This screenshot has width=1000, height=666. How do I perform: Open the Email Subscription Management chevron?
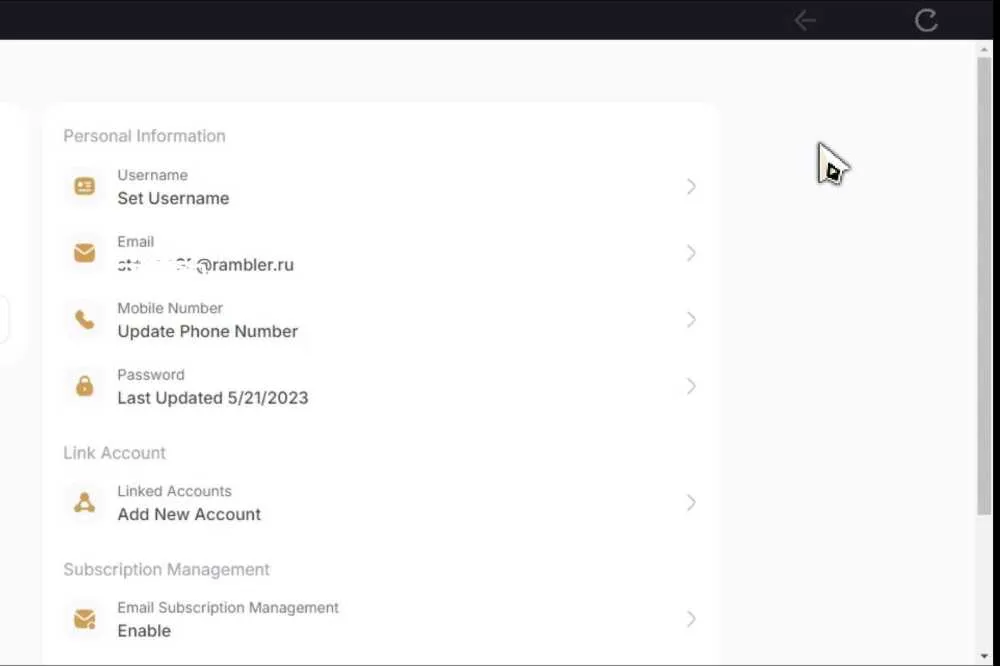691,619
